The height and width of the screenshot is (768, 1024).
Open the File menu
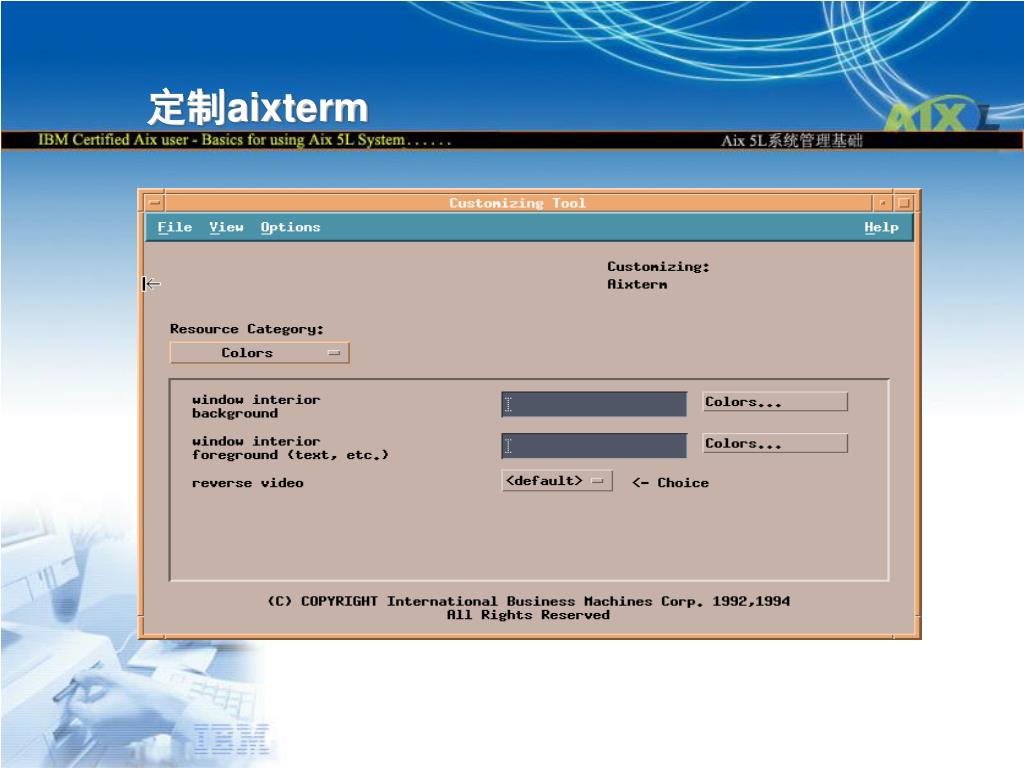(x=174, y=227)
